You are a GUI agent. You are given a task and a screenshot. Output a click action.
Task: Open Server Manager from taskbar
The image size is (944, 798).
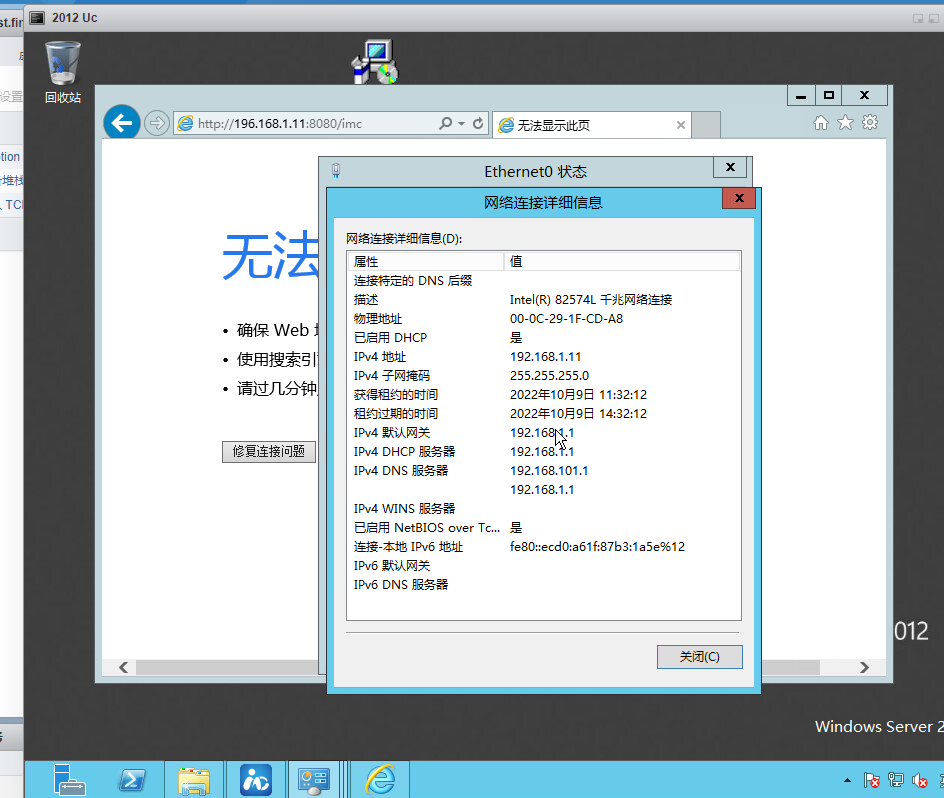click(x=69, y=779)
